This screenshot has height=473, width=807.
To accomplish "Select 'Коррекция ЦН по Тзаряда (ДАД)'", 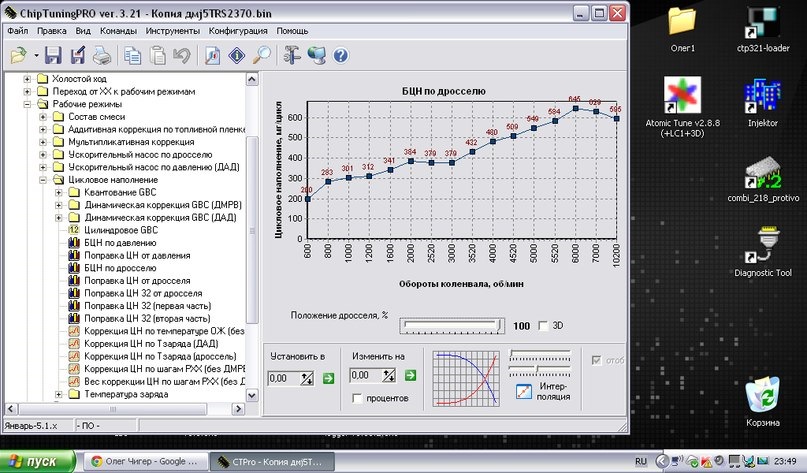I will (x=151, y=344).
